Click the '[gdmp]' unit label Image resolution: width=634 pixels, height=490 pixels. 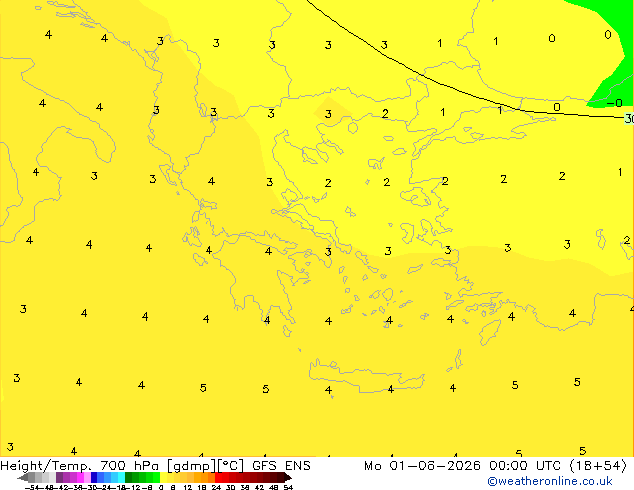[192, 466]
